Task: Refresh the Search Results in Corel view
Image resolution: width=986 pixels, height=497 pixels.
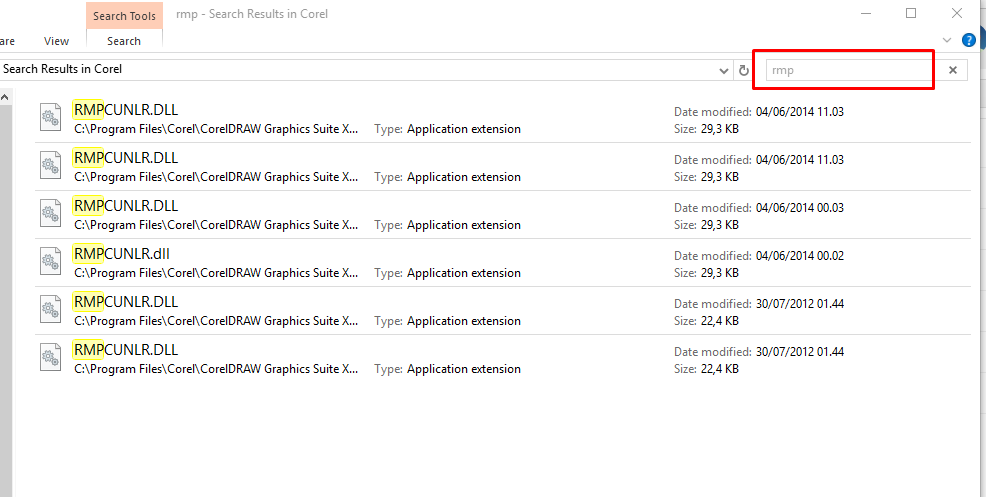Action: pos(743,70)
